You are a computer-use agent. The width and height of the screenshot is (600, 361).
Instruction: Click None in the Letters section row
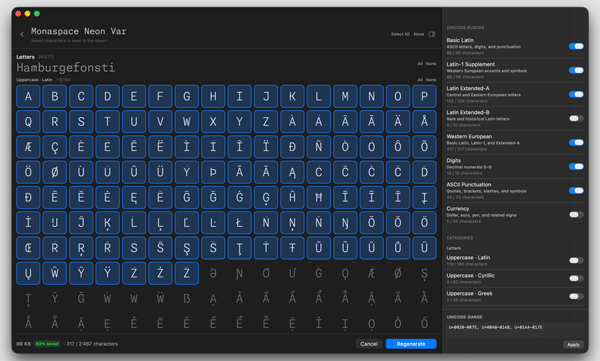pos(431,64)
